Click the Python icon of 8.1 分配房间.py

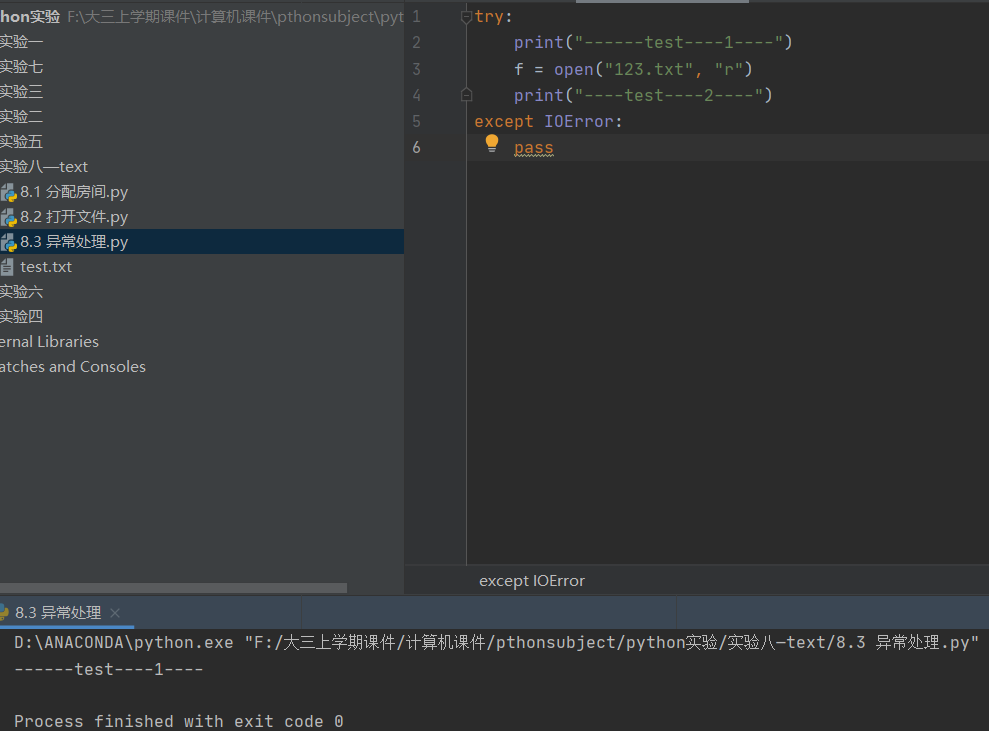coord(8,192)
